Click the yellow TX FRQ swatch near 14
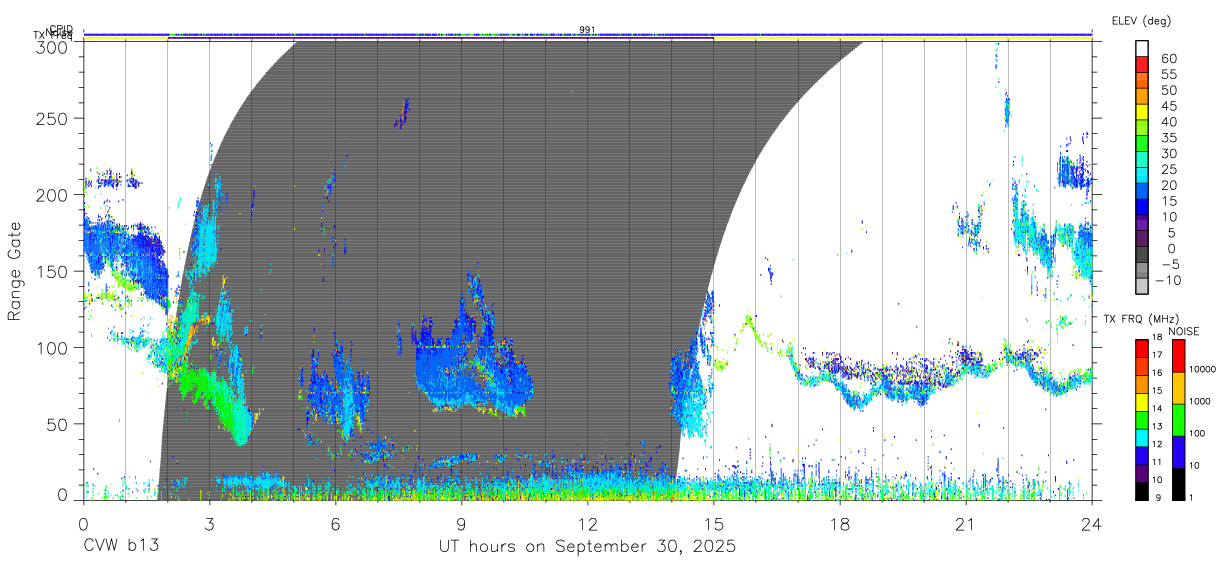Viewport: 1228px width, 567px height. coord(1141,402)
